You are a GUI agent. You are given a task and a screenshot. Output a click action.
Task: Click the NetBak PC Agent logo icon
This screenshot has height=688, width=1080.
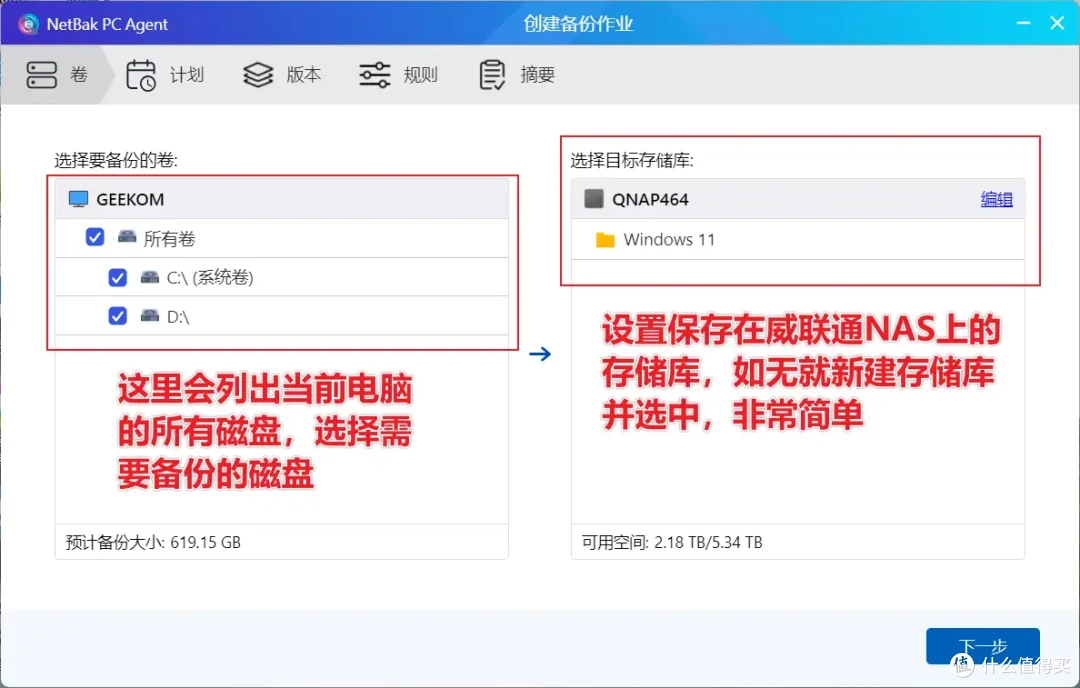coord(28,24)
